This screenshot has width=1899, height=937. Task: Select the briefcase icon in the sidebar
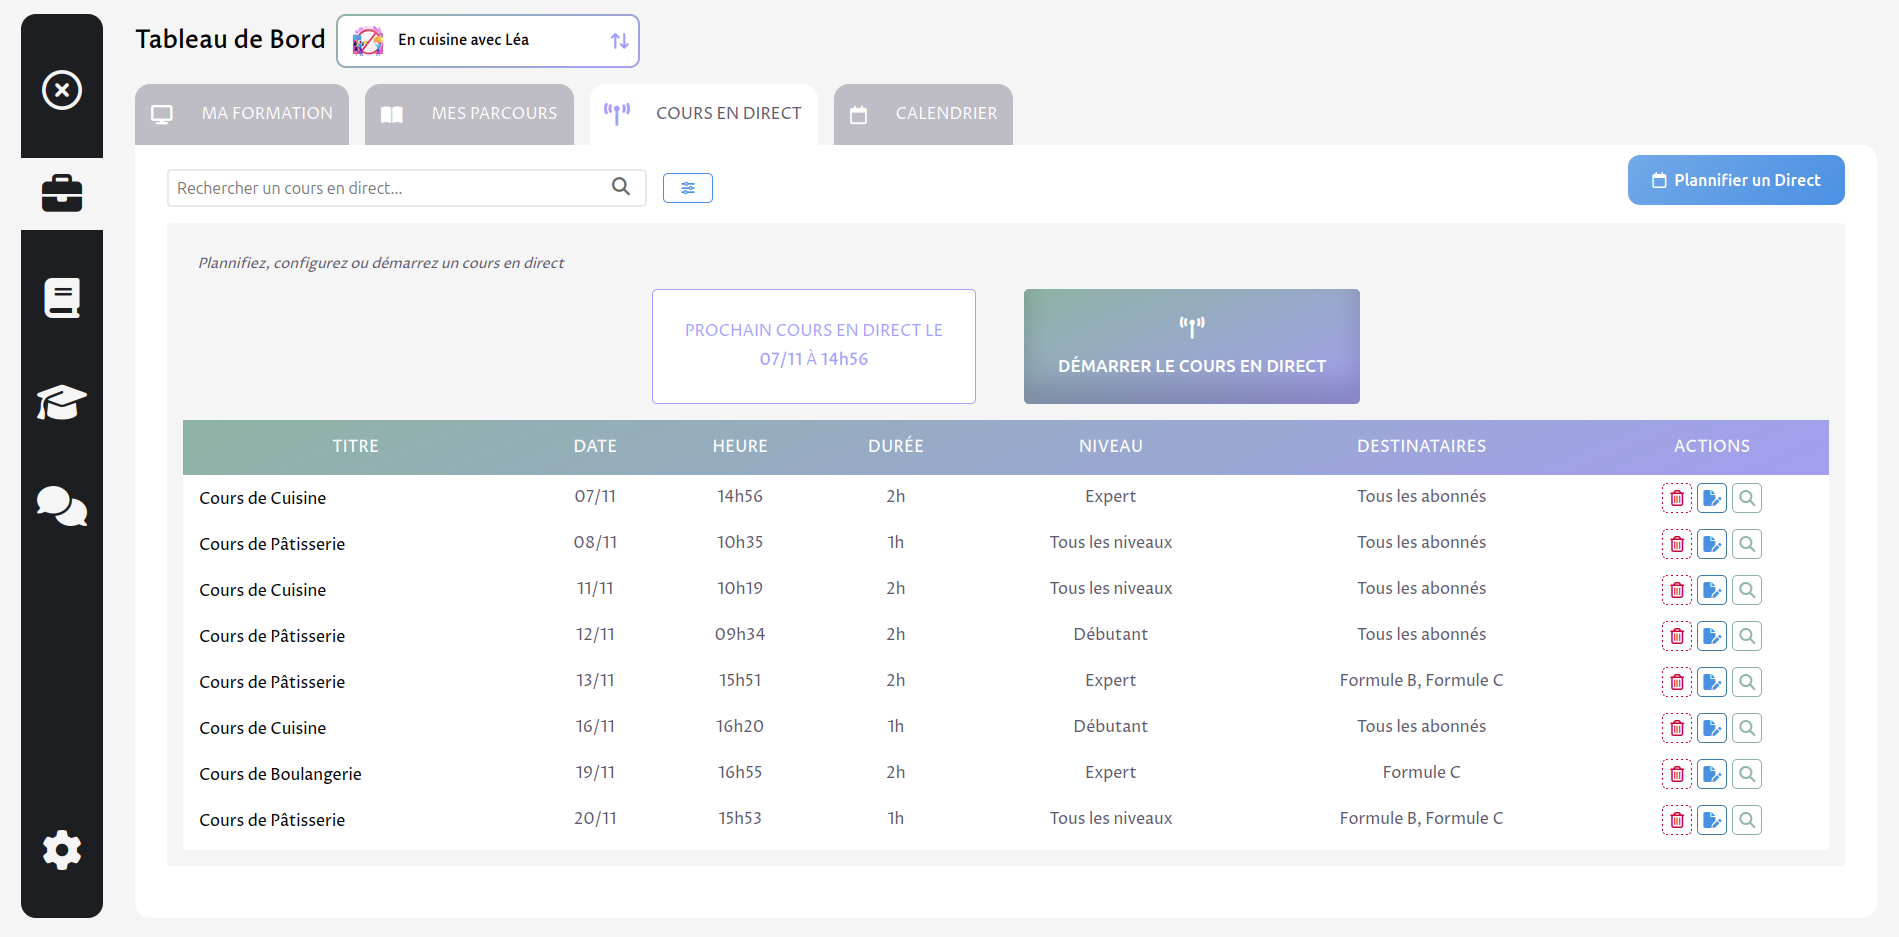61,192
